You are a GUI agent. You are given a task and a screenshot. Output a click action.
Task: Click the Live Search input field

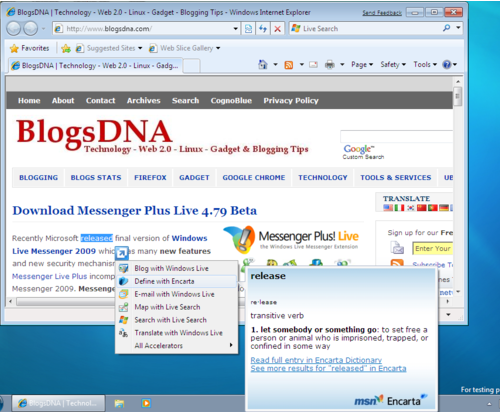370,29
